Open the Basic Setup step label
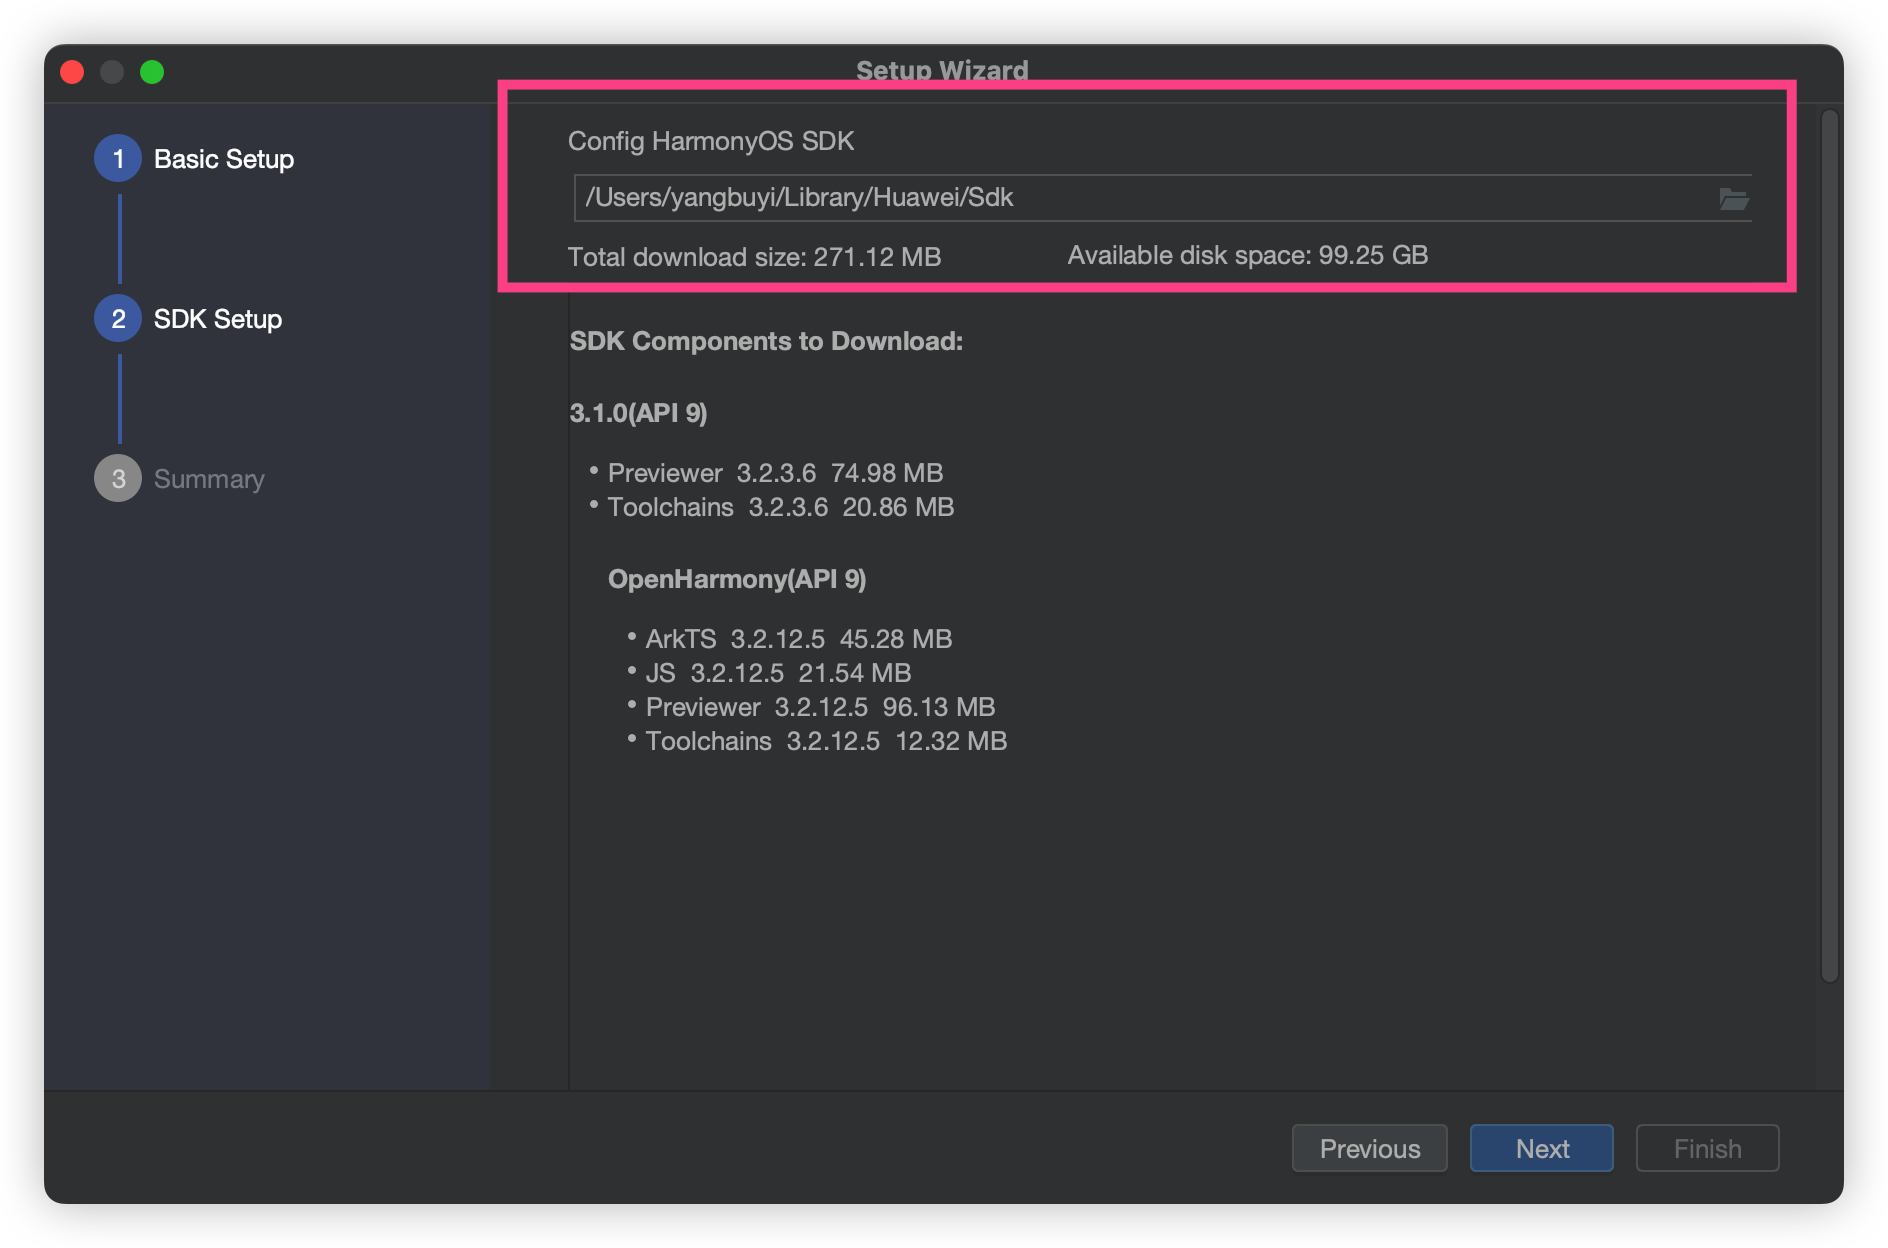The width and height of the screenshot is (1888, 1248). tap(224, 159)
